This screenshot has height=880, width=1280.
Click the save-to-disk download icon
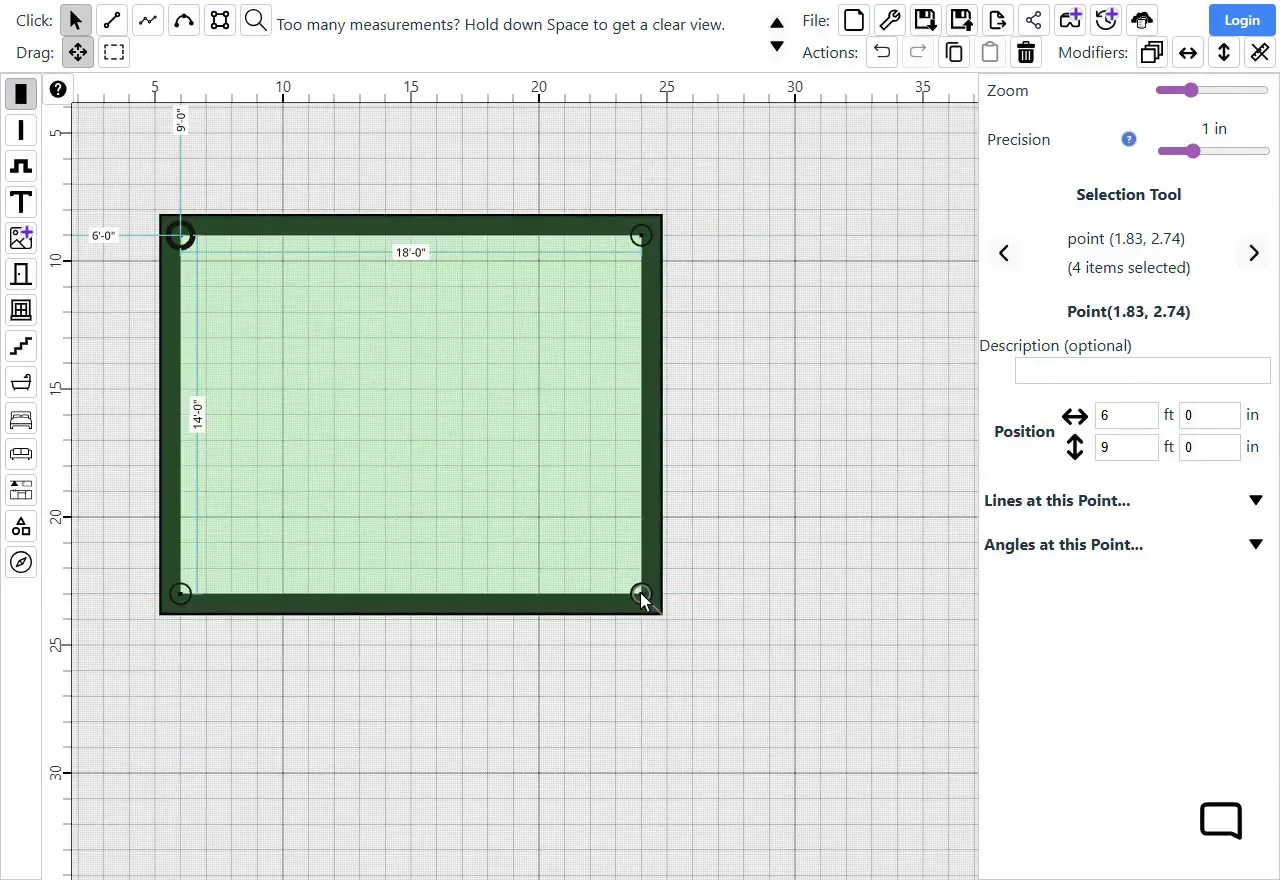(925, 20)
